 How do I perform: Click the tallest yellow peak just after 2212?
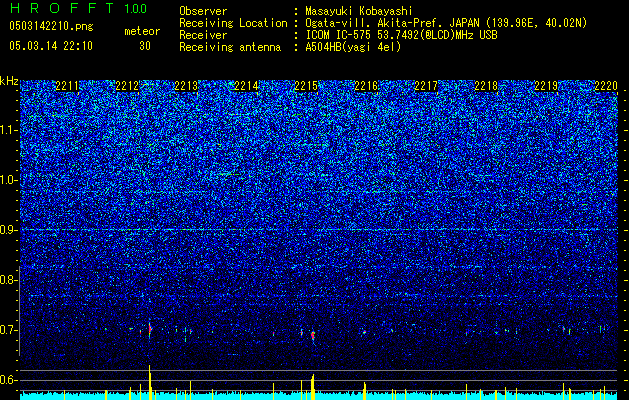pyautogui.click(x=150, y=382)
